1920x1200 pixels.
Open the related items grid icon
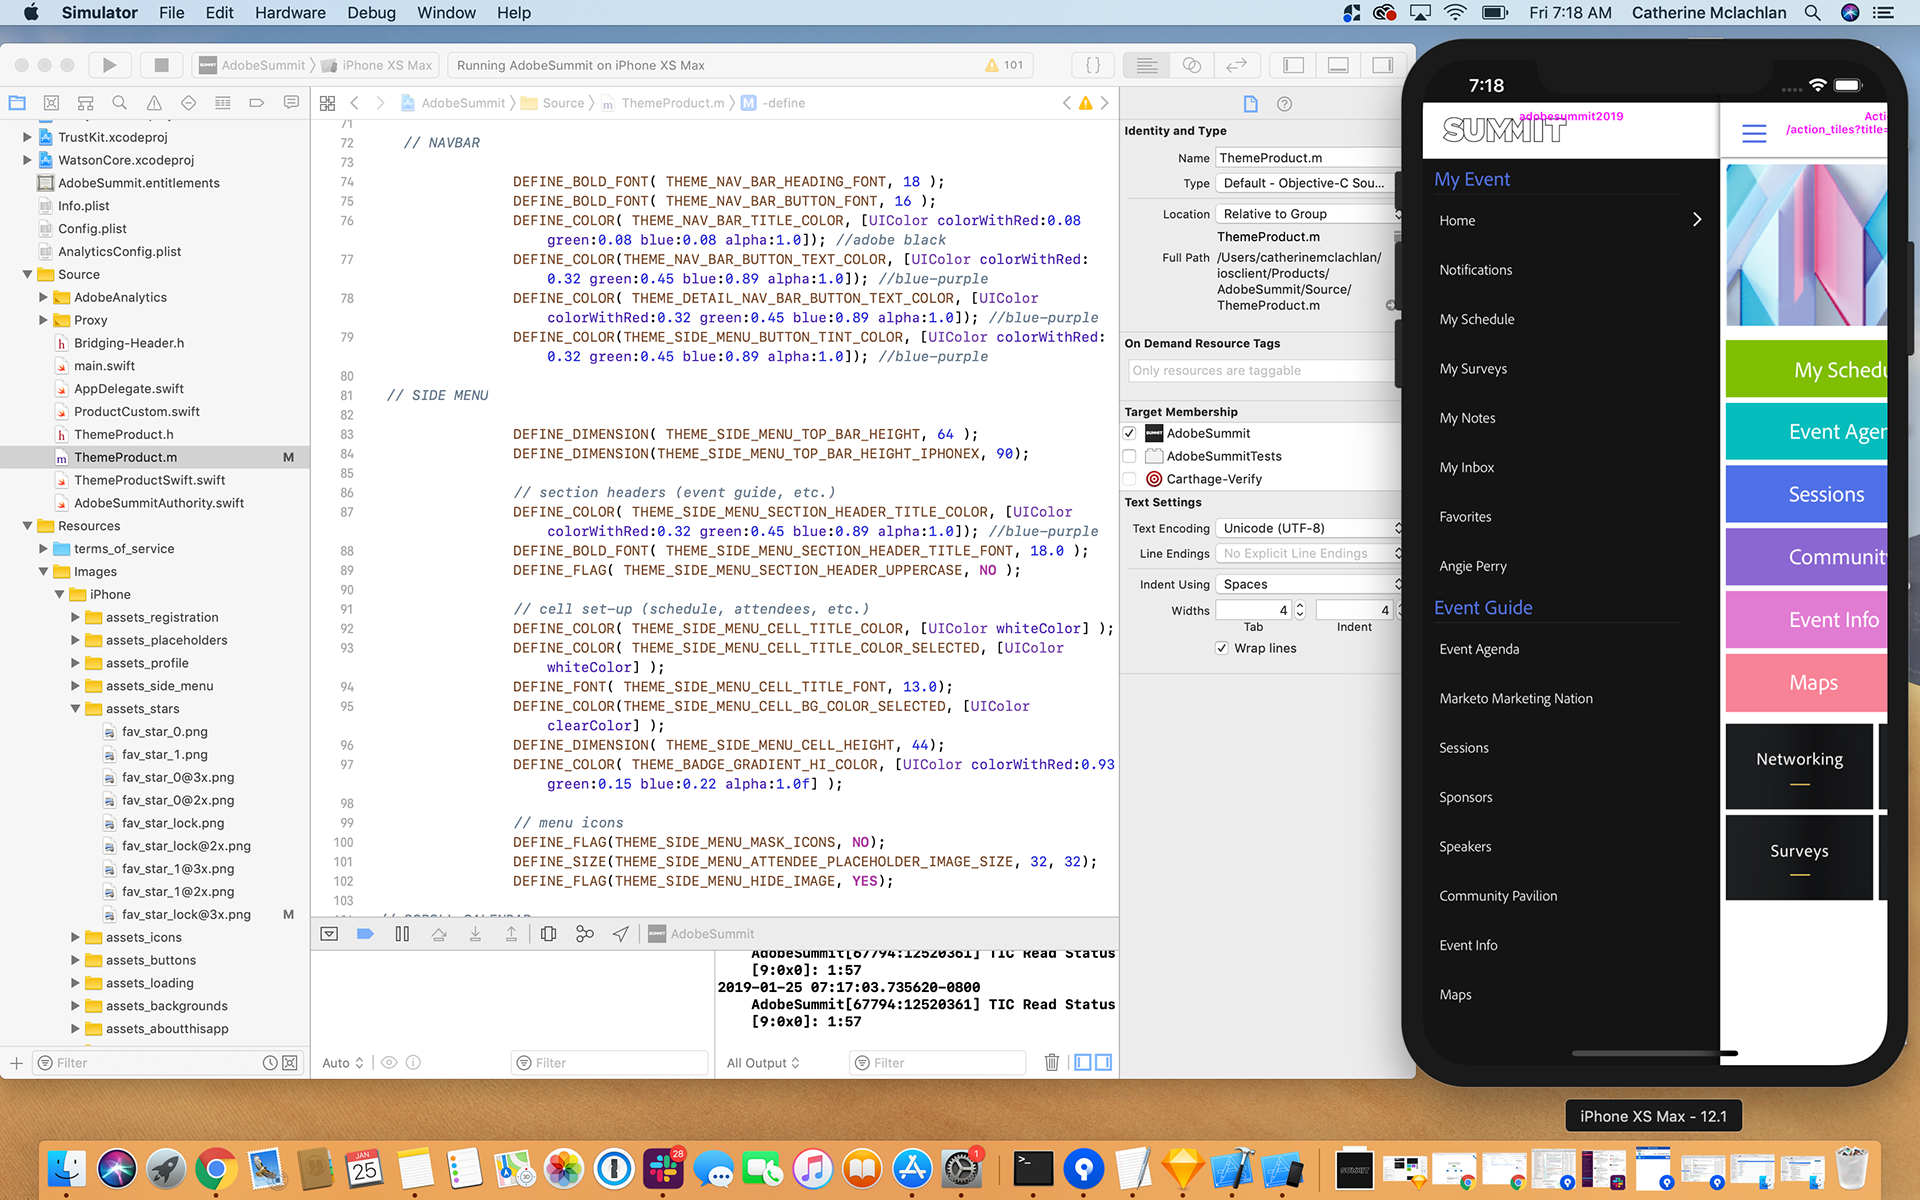[x=327, y=103]
